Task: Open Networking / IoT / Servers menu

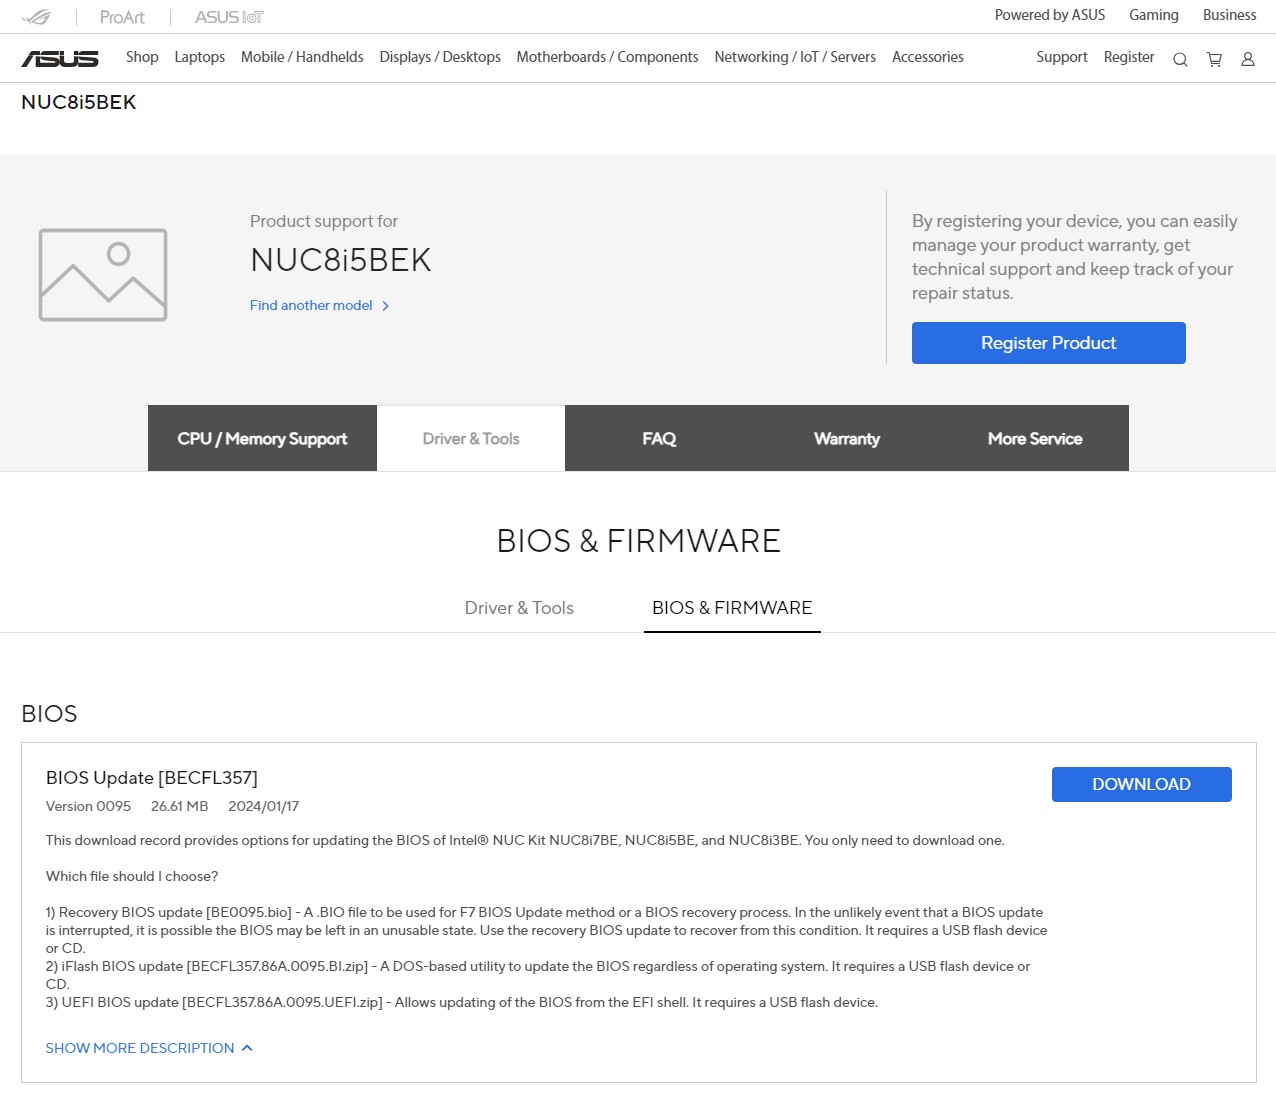Action: [x=795, y=57]
